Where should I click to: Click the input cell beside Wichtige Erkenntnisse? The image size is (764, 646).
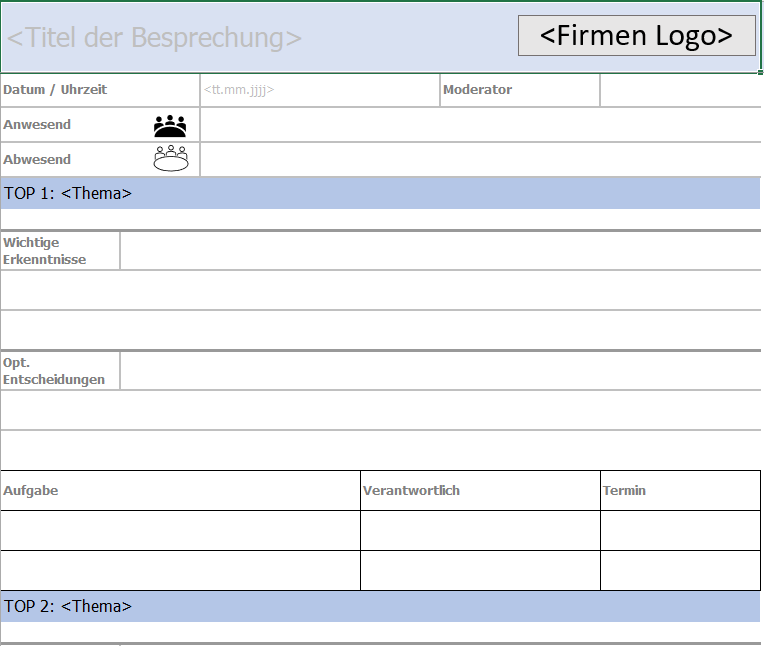[440, 251]
